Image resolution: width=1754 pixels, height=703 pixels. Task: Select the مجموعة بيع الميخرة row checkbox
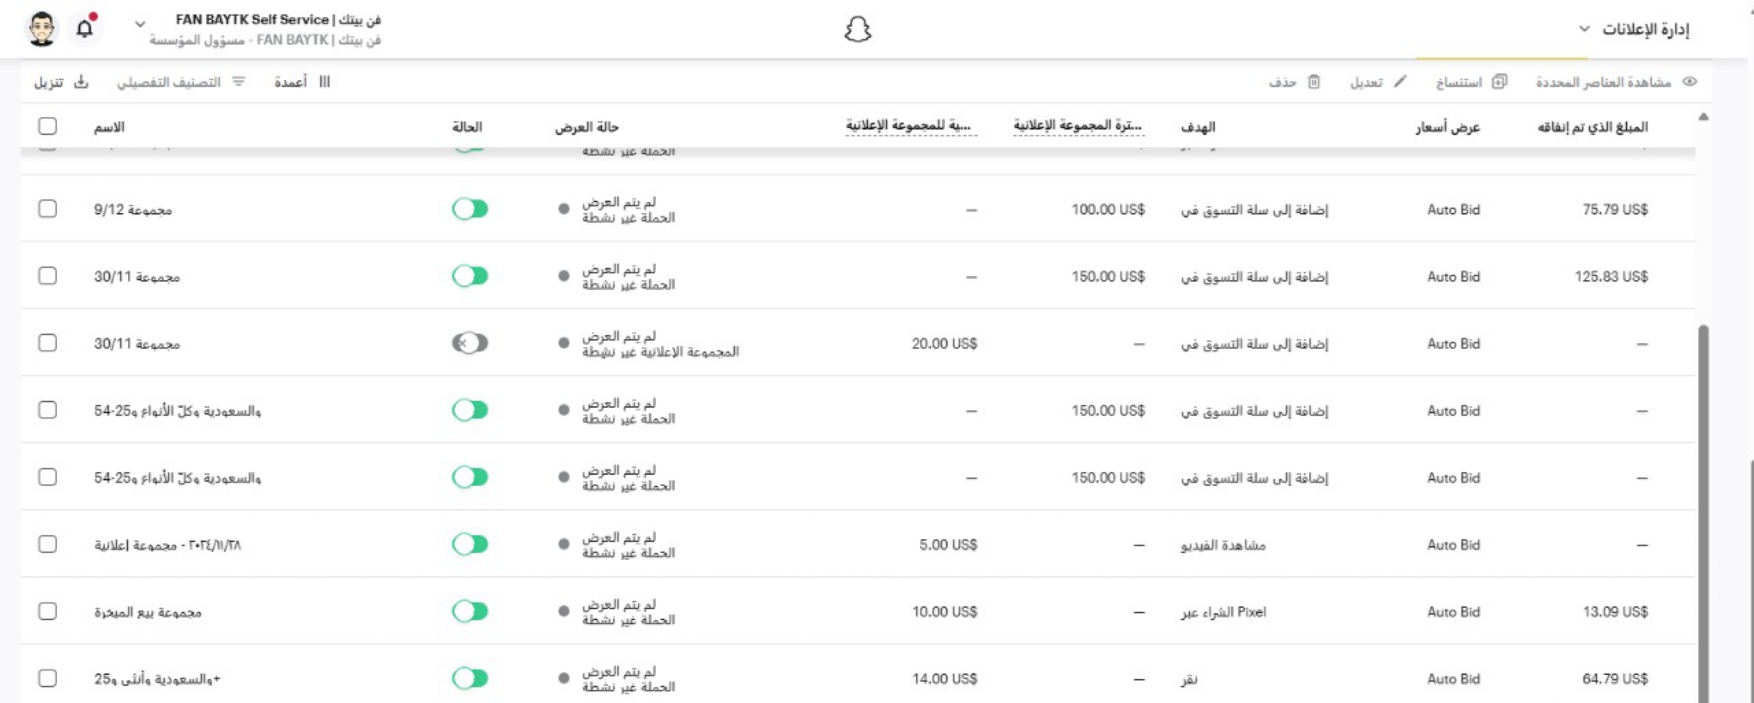[47, 613]
